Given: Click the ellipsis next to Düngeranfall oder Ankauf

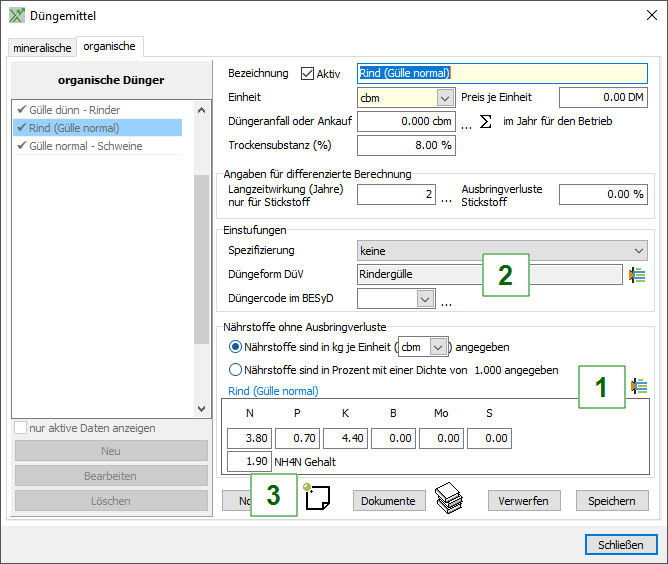Looking at the screenshot, I should pyautogui.click(x=466, y=123).
